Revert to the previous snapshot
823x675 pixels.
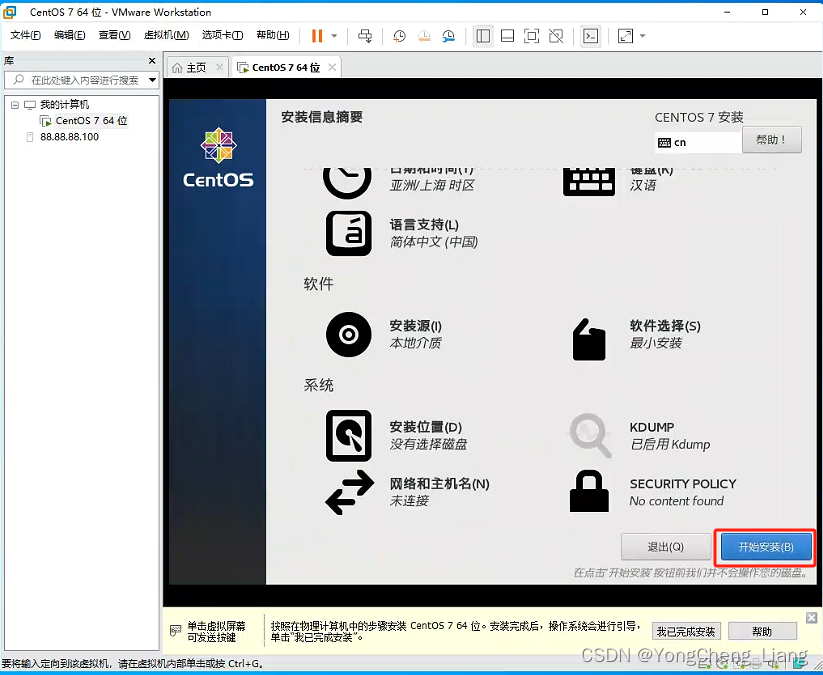(424, 36)
